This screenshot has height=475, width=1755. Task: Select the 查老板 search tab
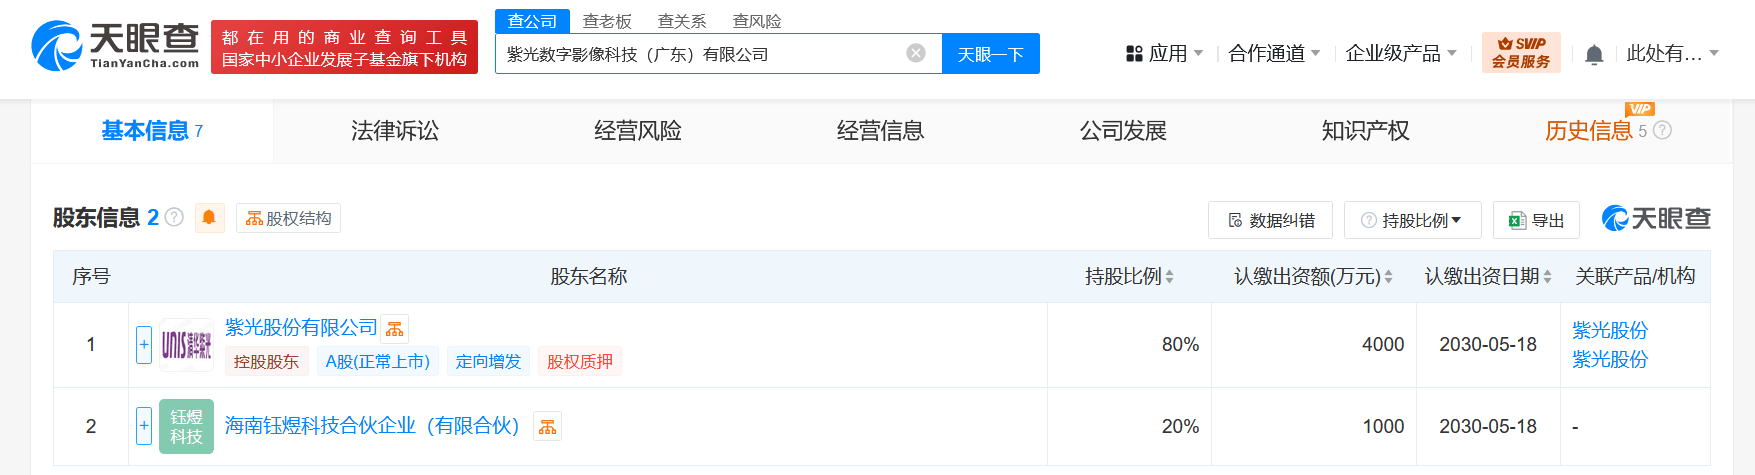tap(607, 21)
